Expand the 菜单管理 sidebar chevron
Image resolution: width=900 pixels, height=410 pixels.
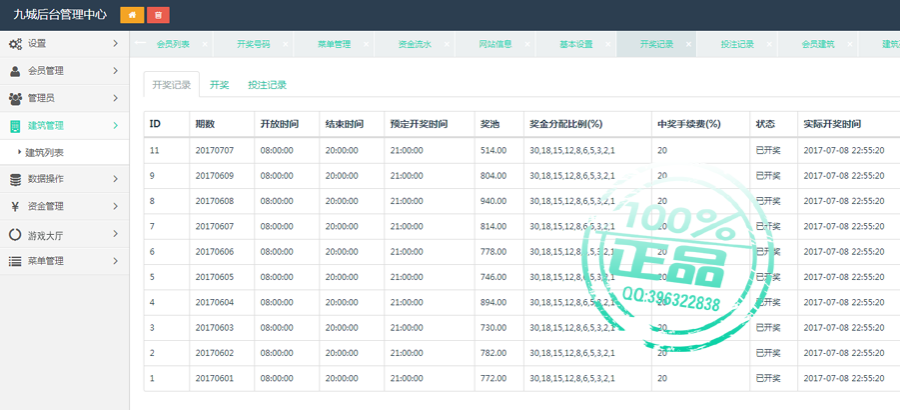click(115, 261)
